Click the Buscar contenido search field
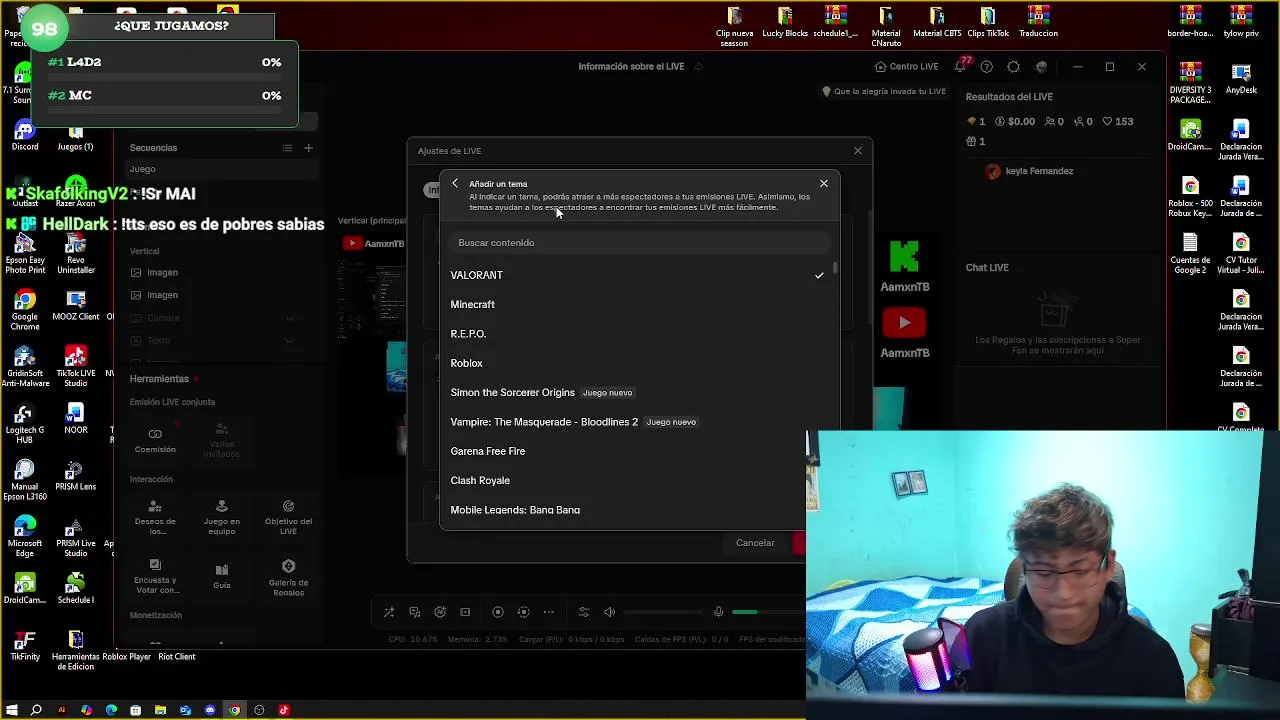Viewport: 1280px width, 720px height. coord(640,243)
